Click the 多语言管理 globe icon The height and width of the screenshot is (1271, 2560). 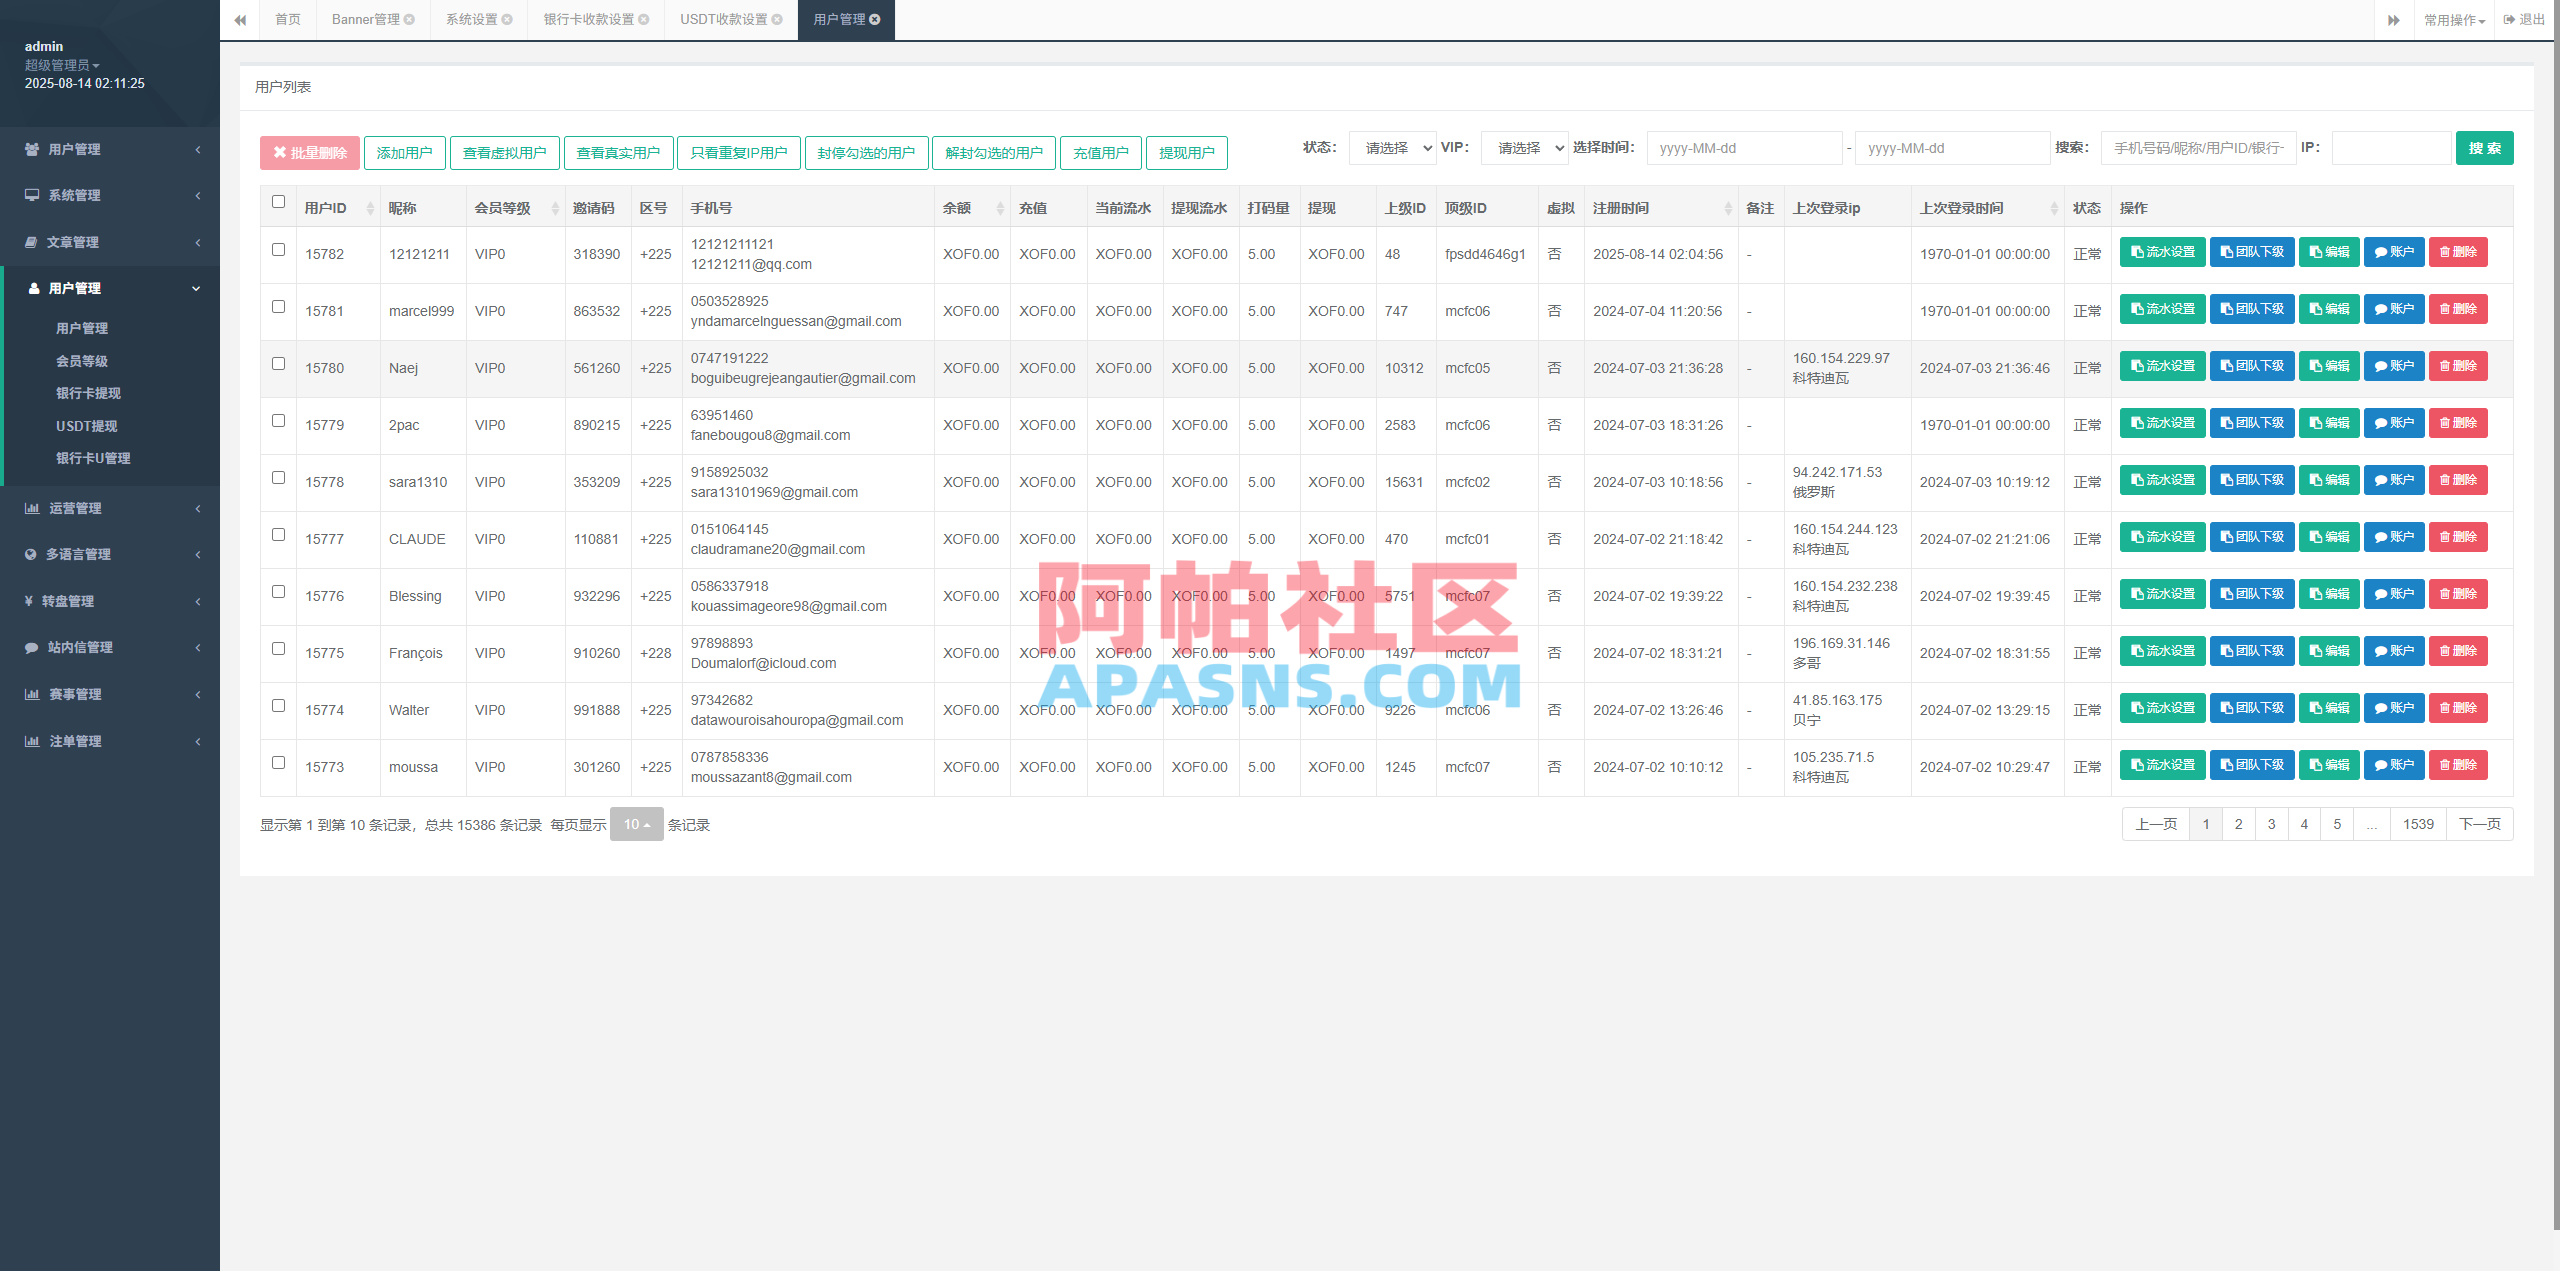click(31, 554)
